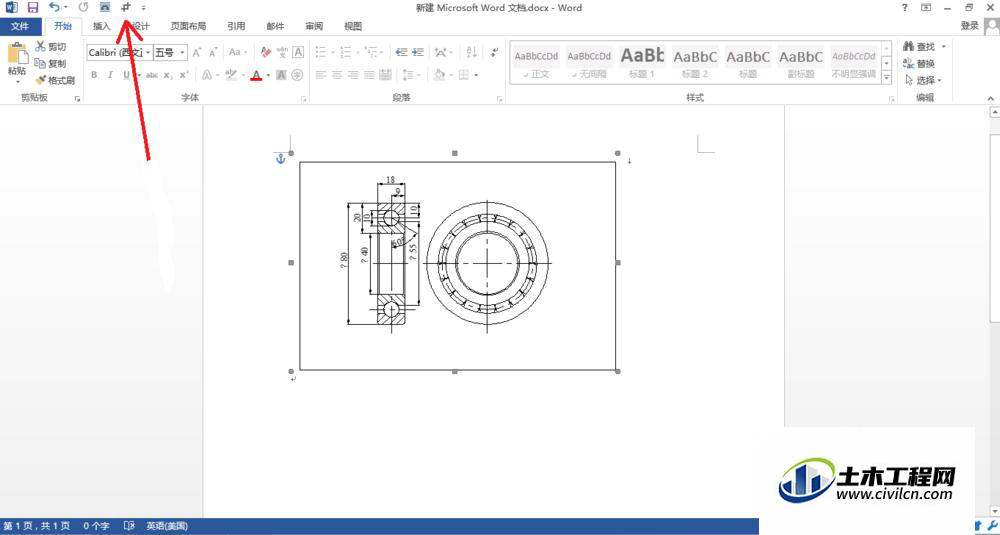
Task: Insert enclosed character (circled 字)
Action: (x=297, y=75)
